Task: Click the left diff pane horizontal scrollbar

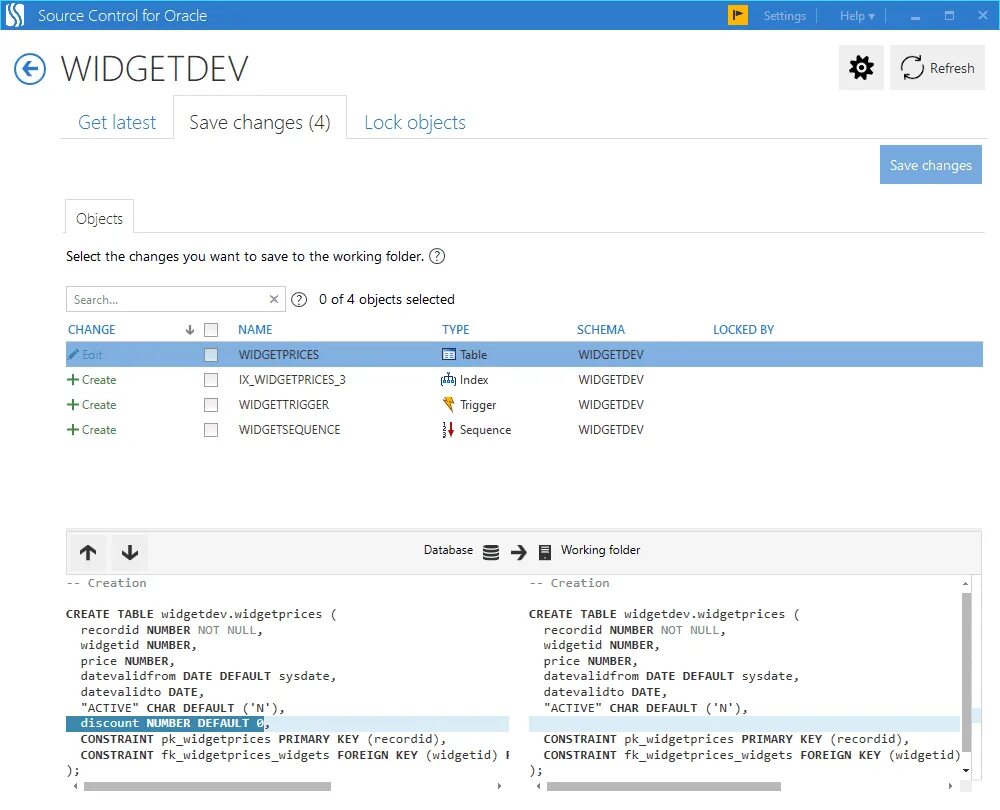Action: (x=207, y=786)
